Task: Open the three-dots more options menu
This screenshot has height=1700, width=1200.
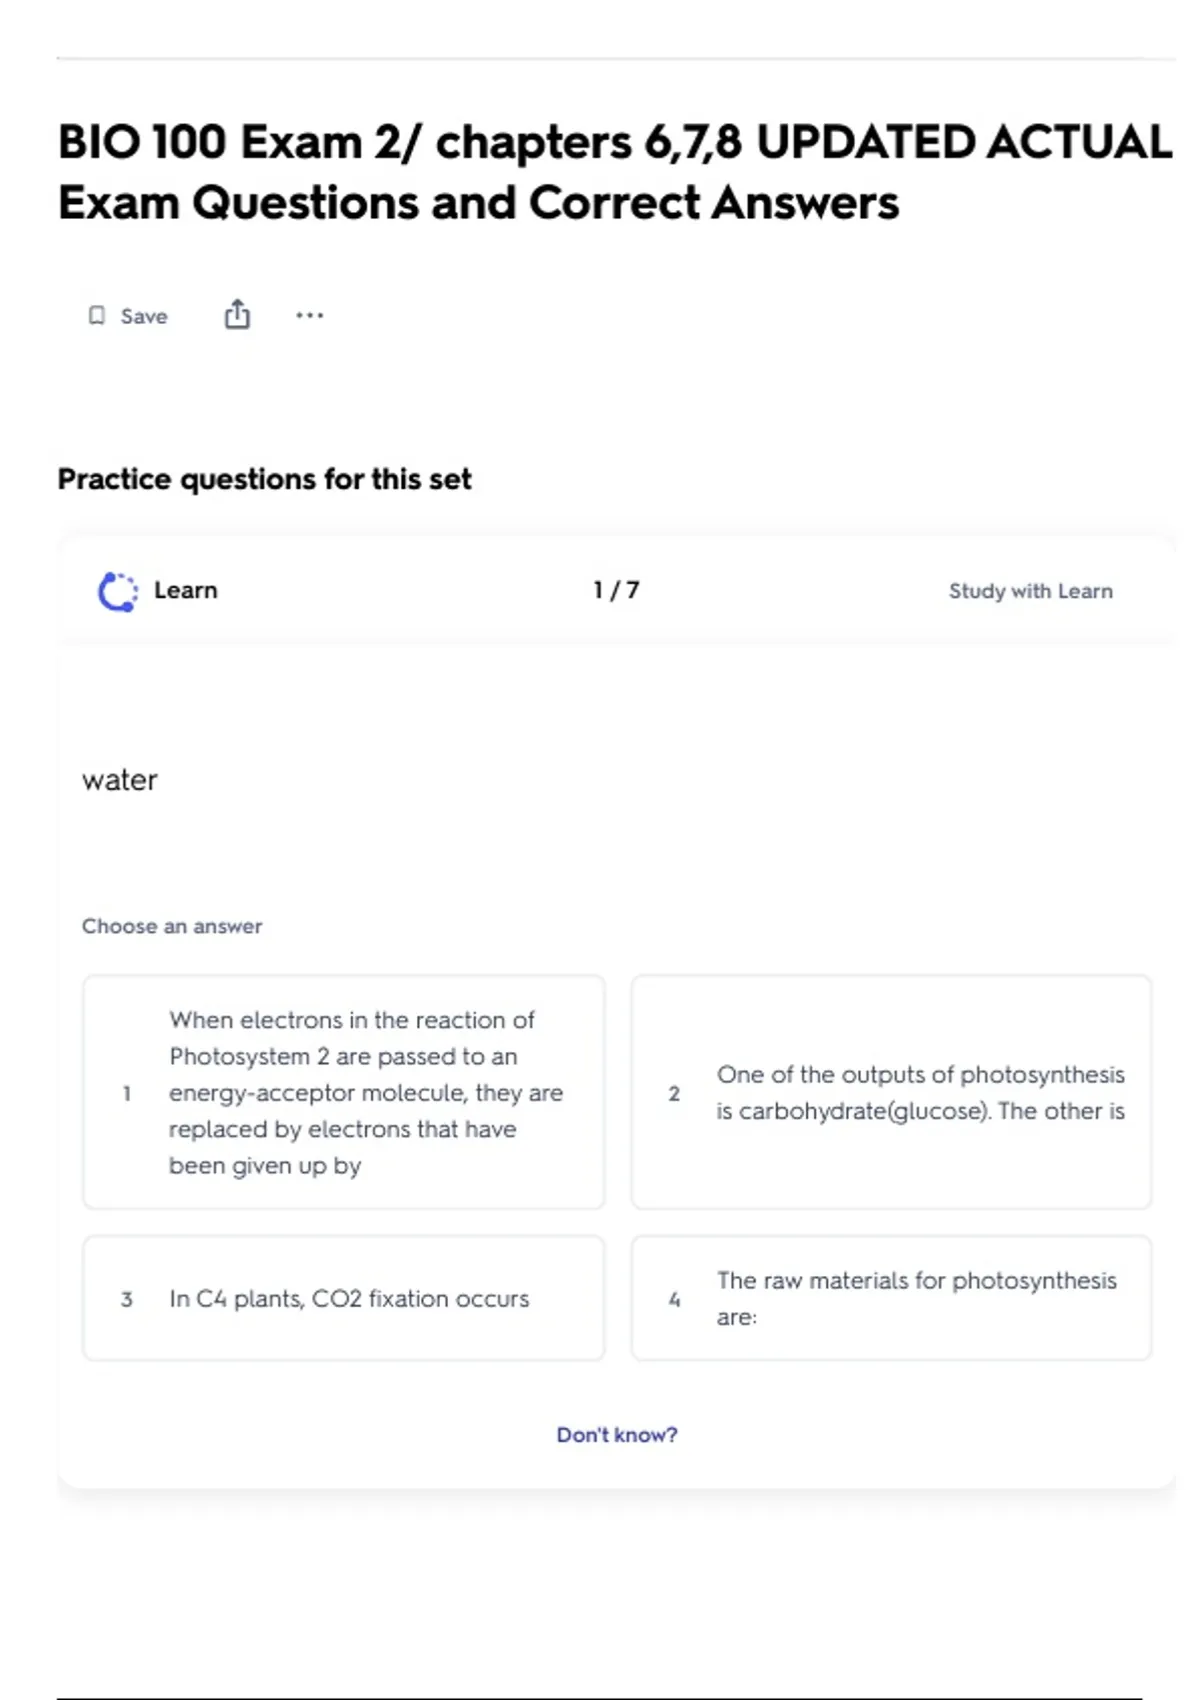Action: (x=309, y=316)
